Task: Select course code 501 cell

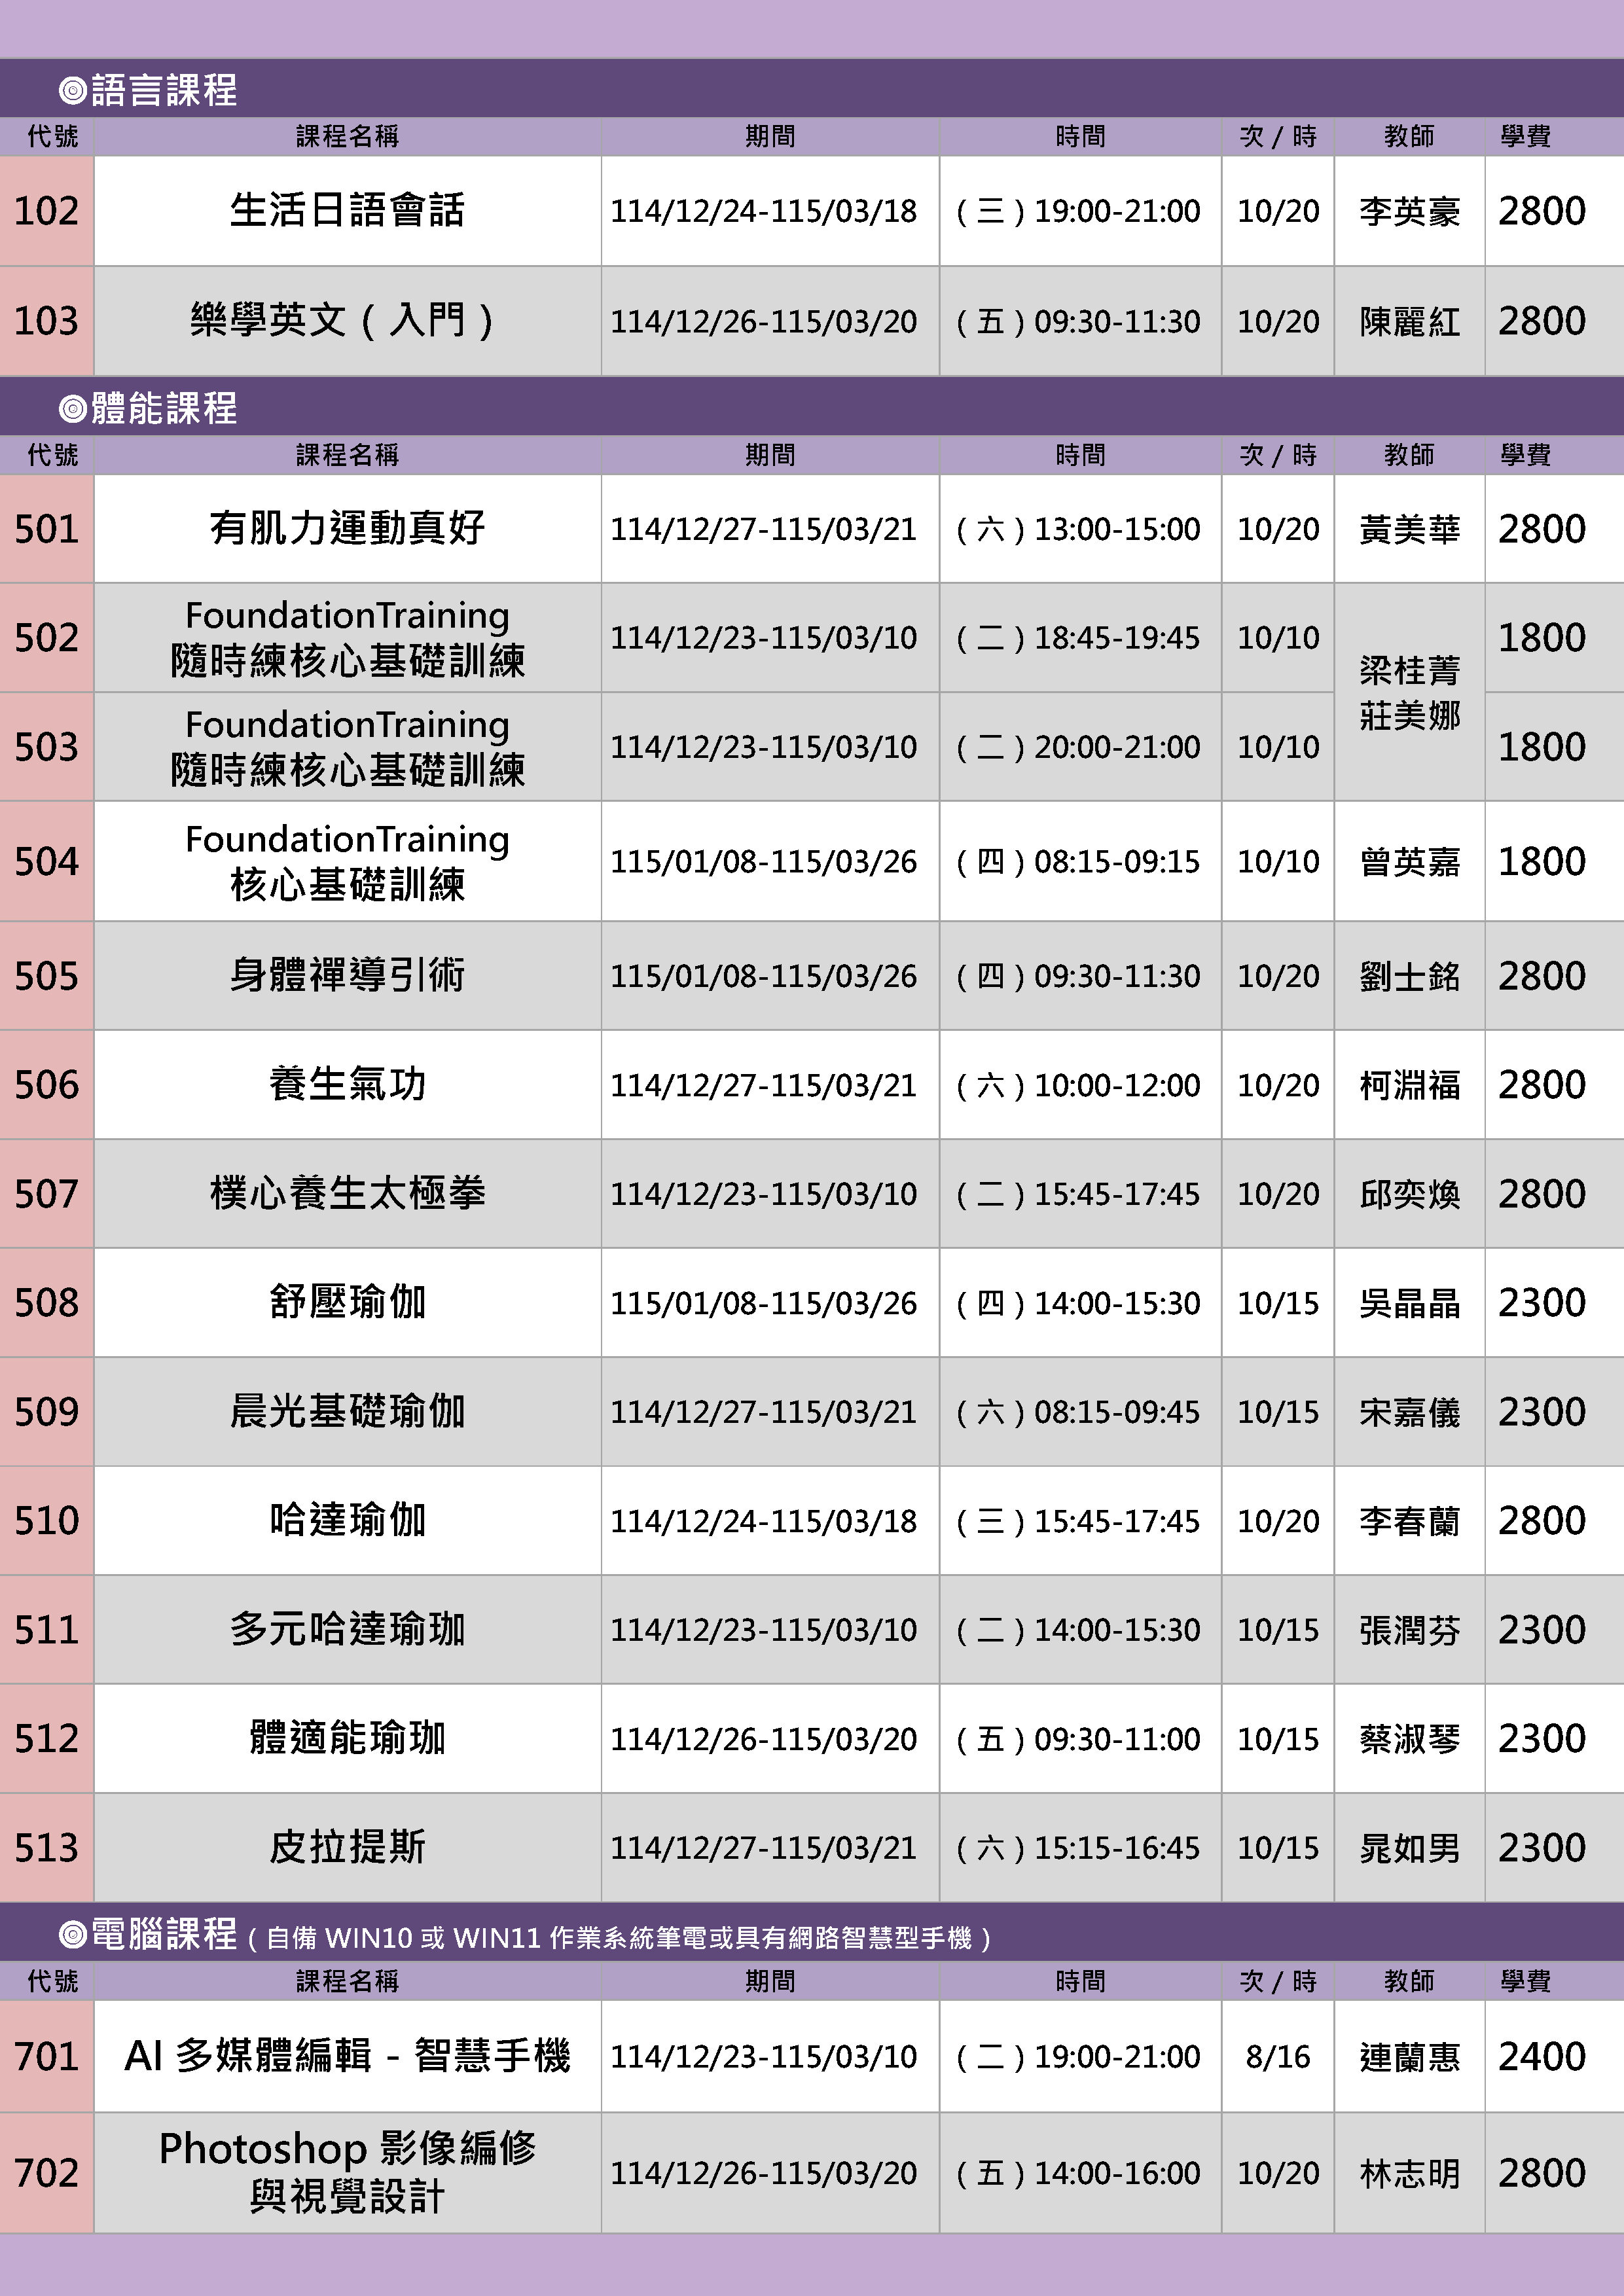Action: pyautogui.click(x=47, y=529)
